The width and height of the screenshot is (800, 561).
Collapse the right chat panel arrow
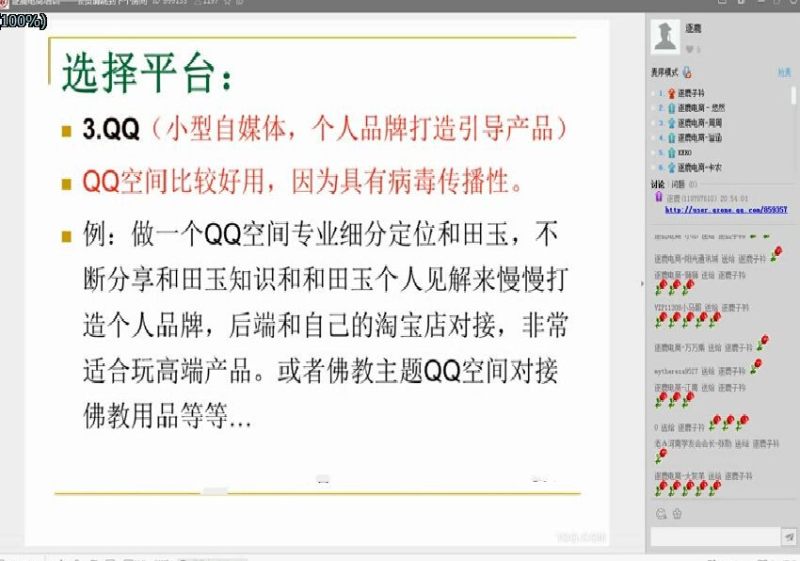coord(642,284)
